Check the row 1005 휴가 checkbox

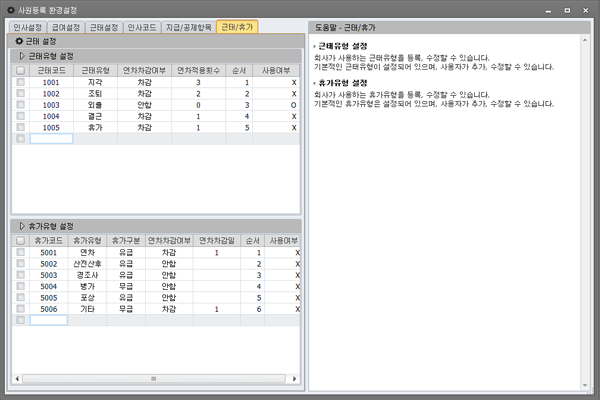(x=21, y=127)
